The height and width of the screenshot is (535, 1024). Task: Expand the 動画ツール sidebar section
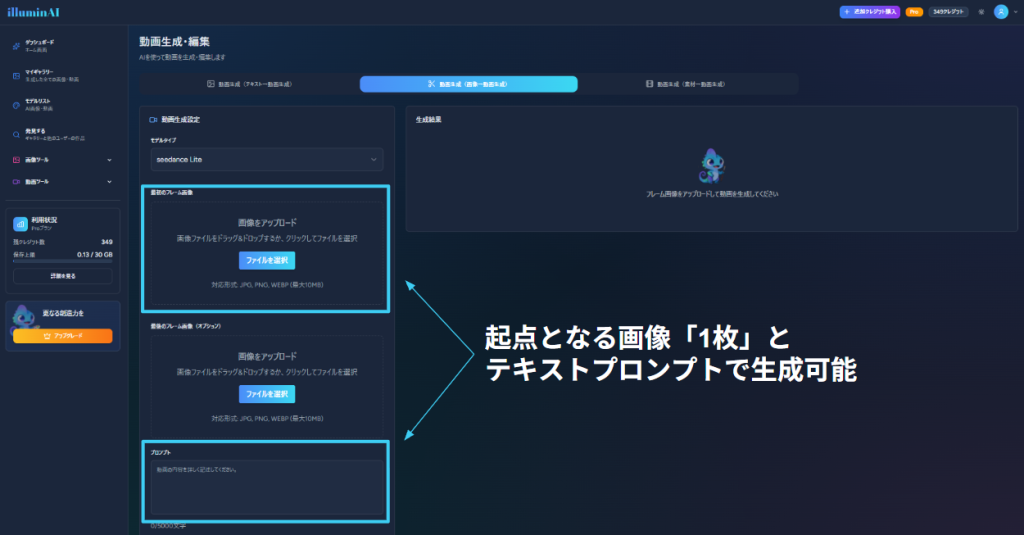(63, 182)
